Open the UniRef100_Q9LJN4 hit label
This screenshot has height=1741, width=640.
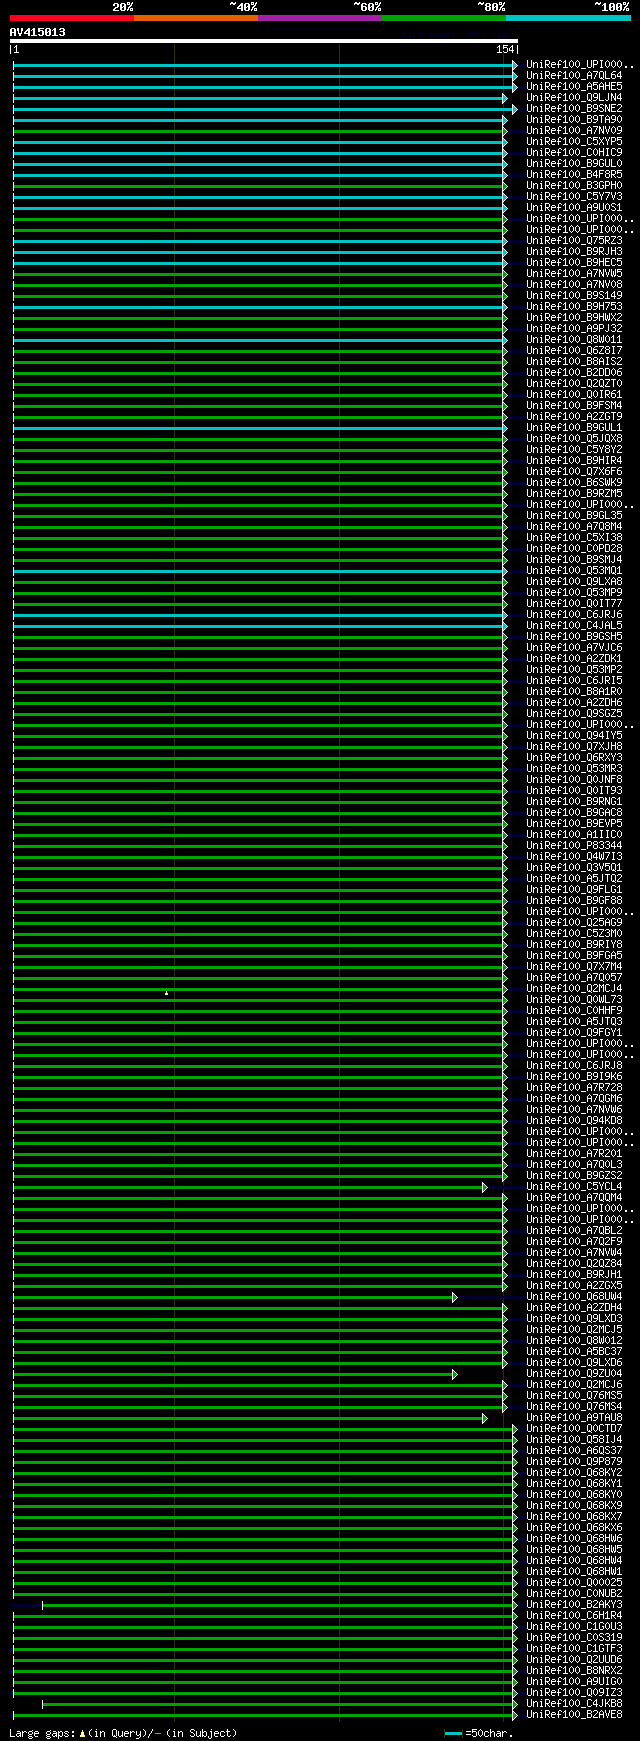pyautogui.click(x=574, y=98)
